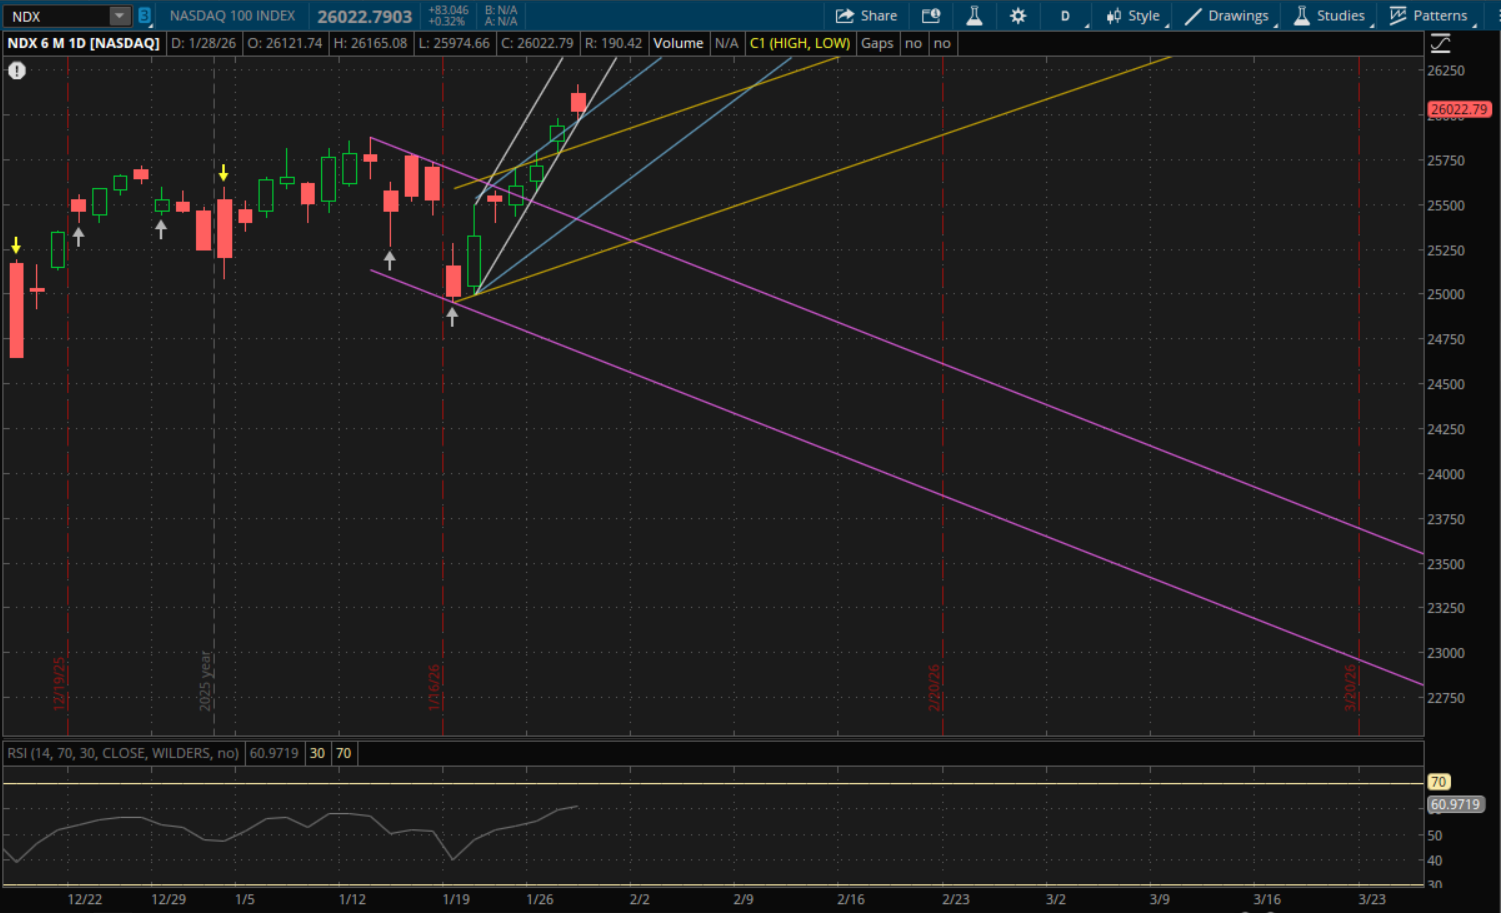Click the white up arrow under 1/19 candle

(452, 317)
